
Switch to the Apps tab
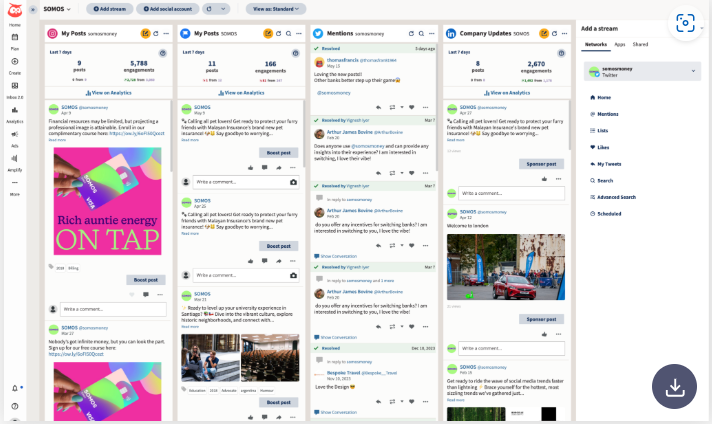click(620, 44)
